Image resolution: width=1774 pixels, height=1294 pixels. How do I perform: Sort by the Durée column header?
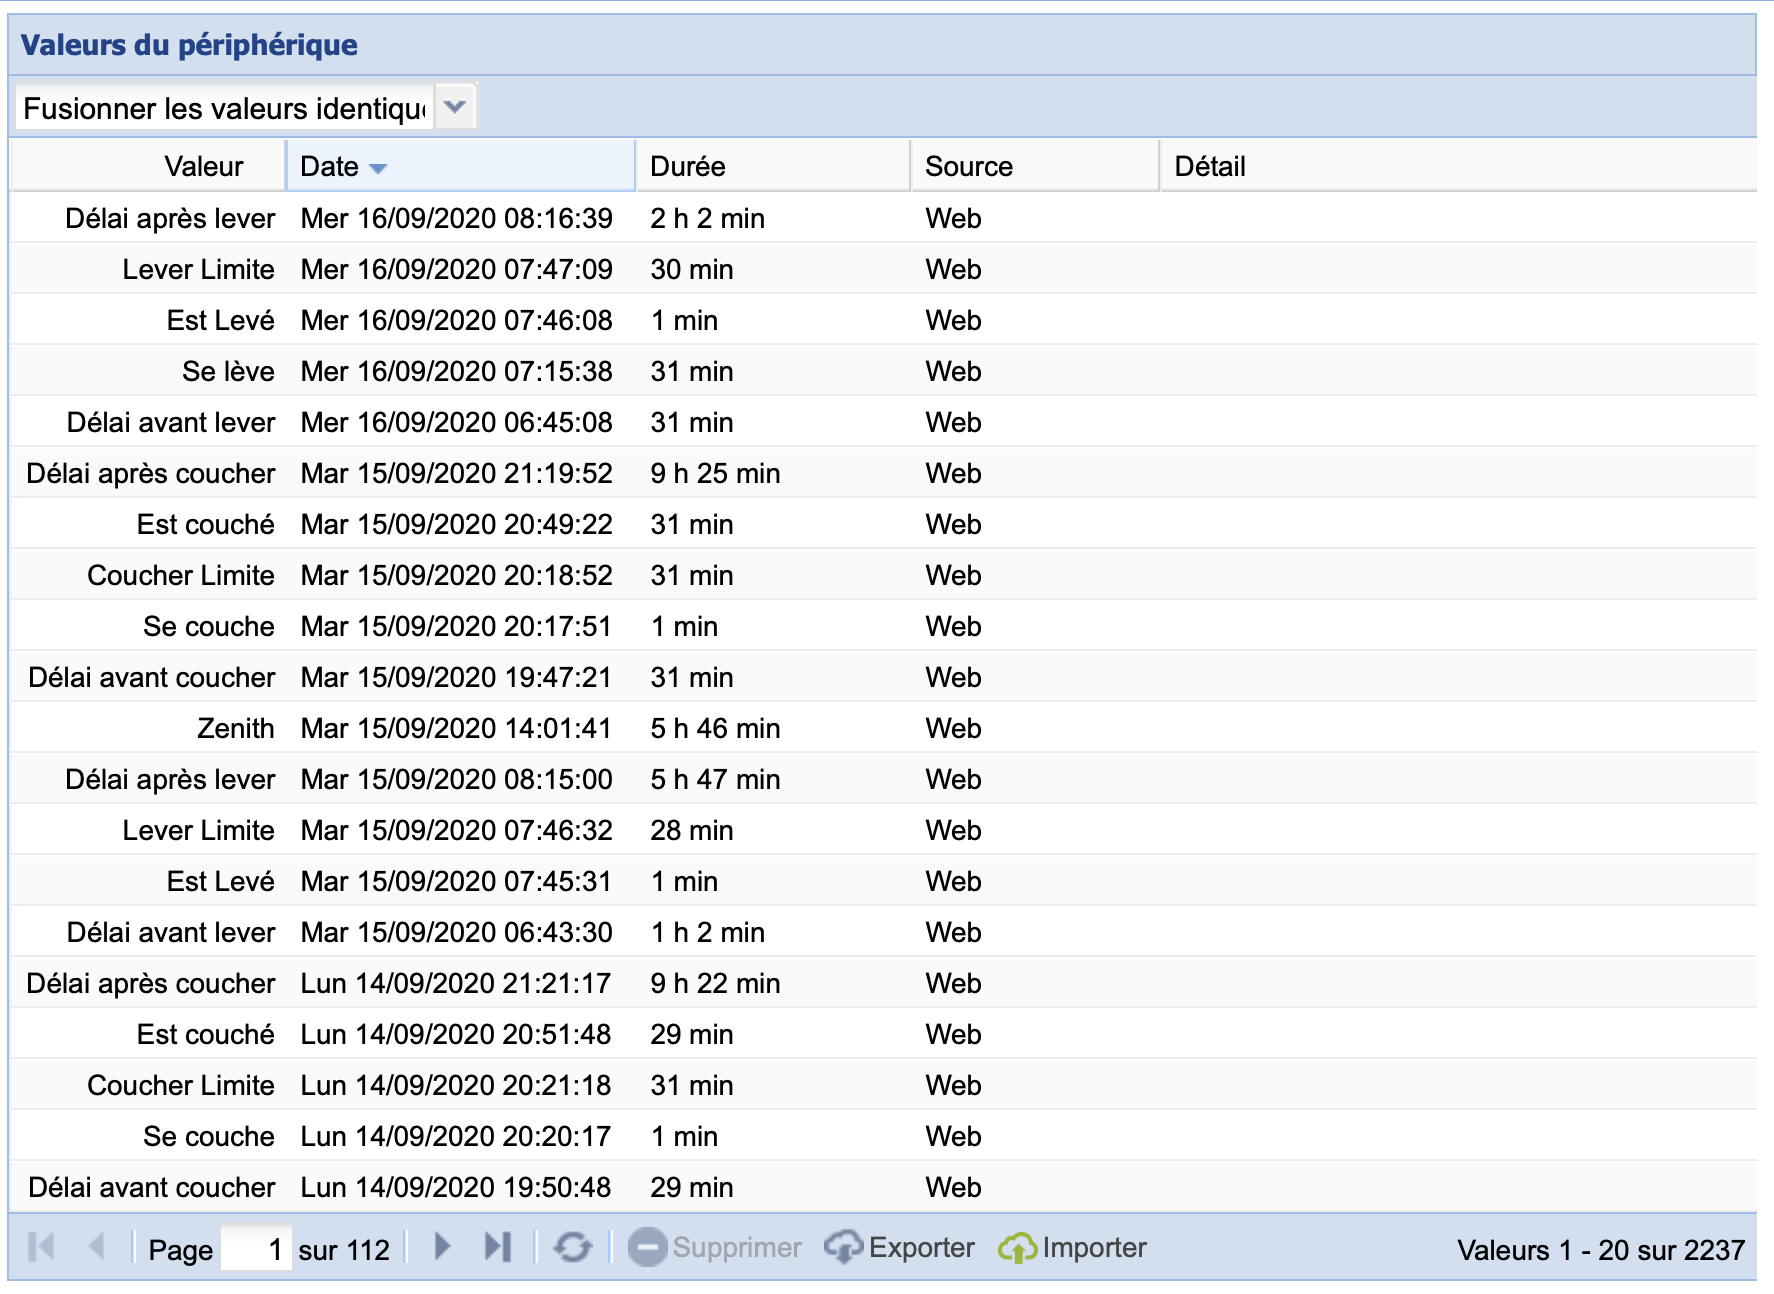[x=688, y=166]
